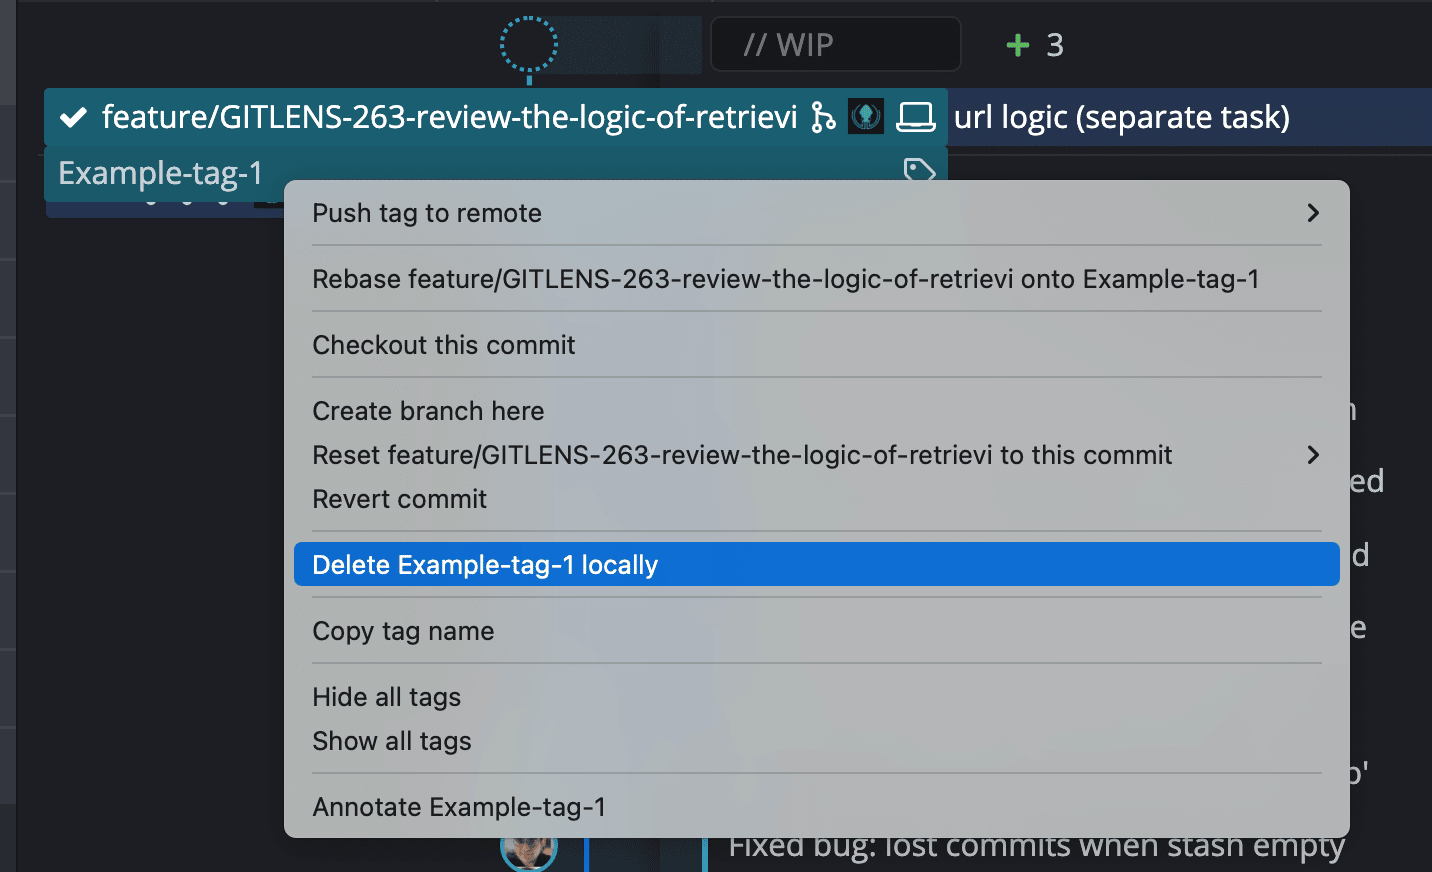The height and width of the screenshot is (872, 1432).
Task: Expand the Reset branch to this commit submenu
Action: pos(1313,455)
